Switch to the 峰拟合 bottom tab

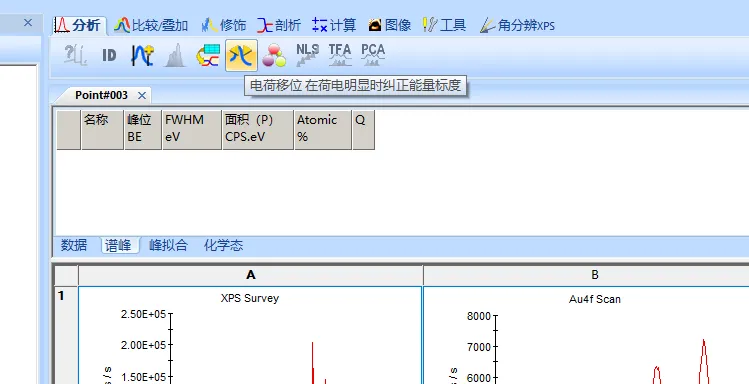(x=169, y=245)
